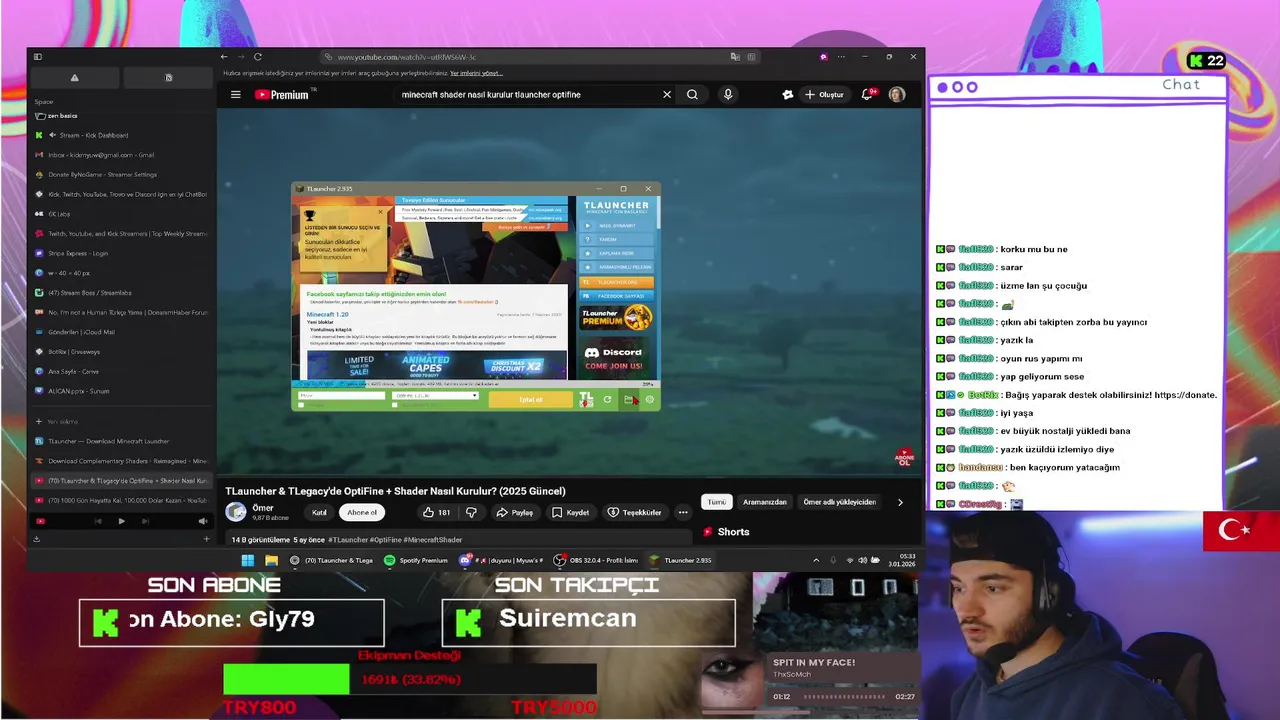Image resolution: width=1280 pixels, height=720 pixels.
Task: Open TLauncher Premium banner
Action: (x=616, y=317)
